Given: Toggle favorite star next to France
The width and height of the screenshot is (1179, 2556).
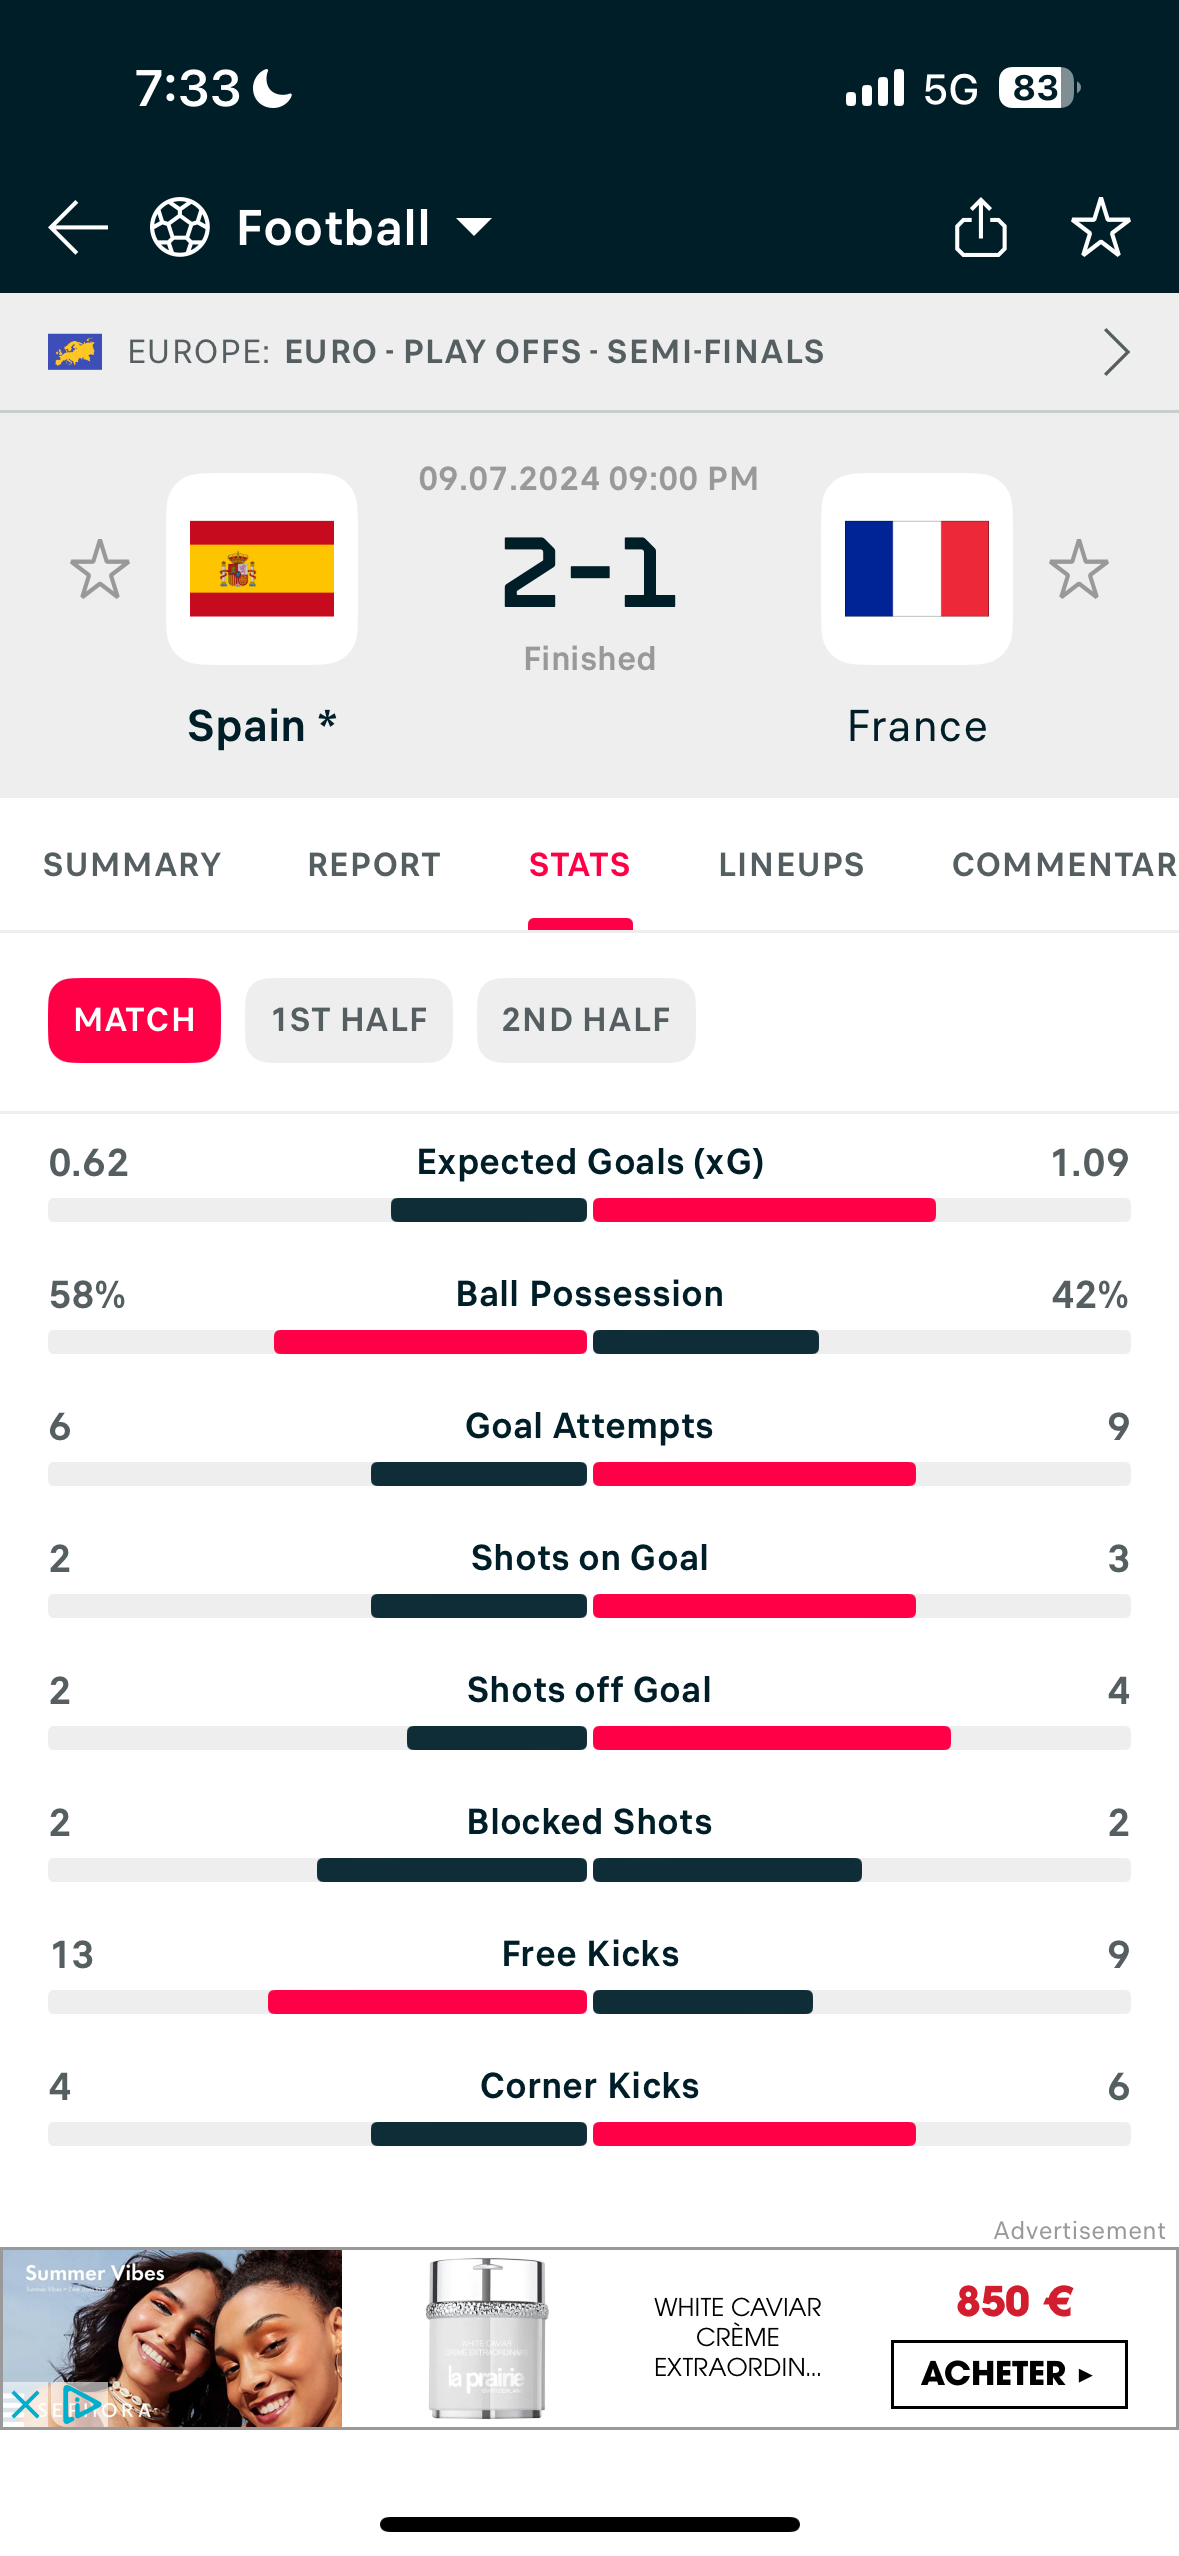Looking at the screenshot, I should tap(1079, 570).
